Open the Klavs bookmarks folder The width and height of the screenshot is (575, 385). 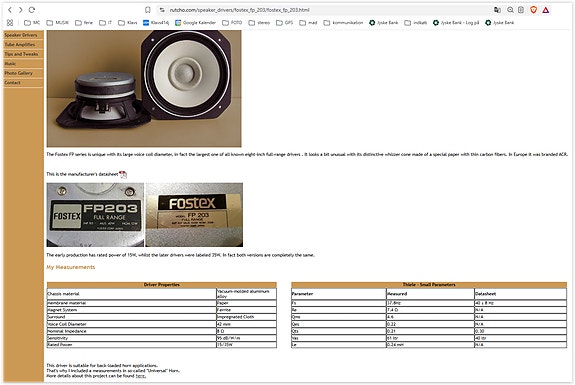[128, 23]
